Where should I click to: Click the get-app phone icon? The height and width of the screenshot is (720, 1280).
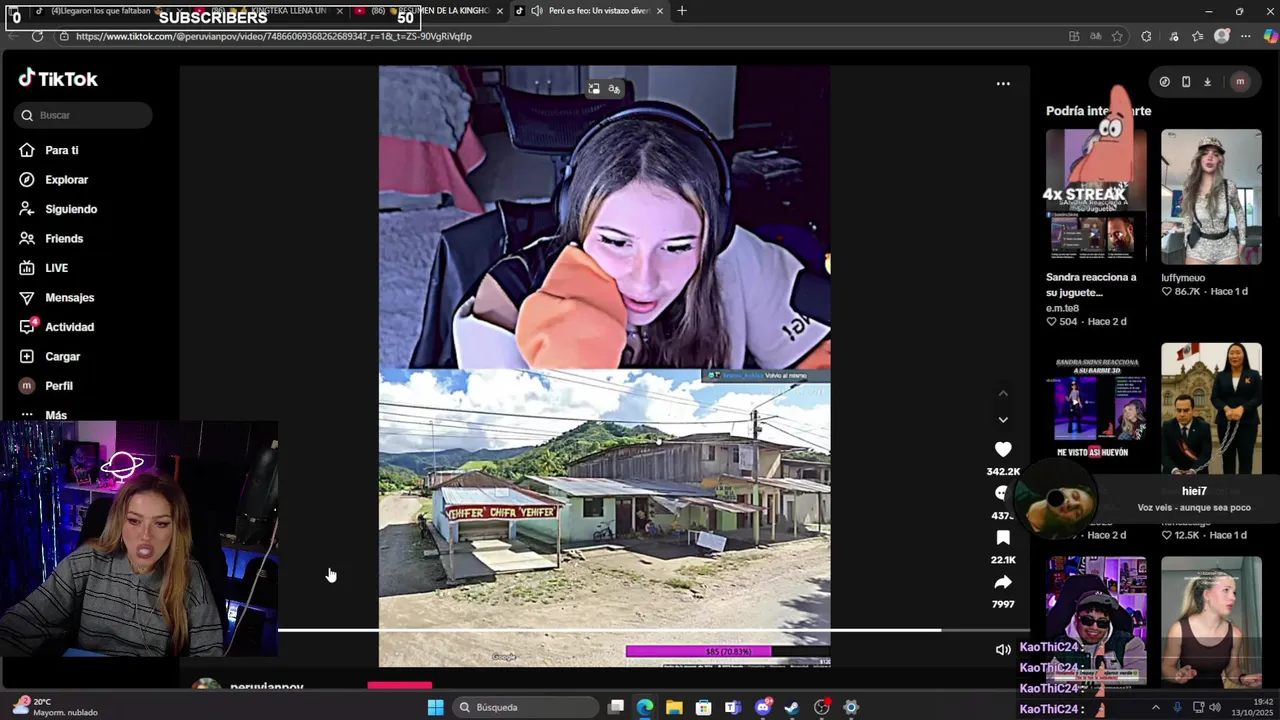tap(1186, 82)
